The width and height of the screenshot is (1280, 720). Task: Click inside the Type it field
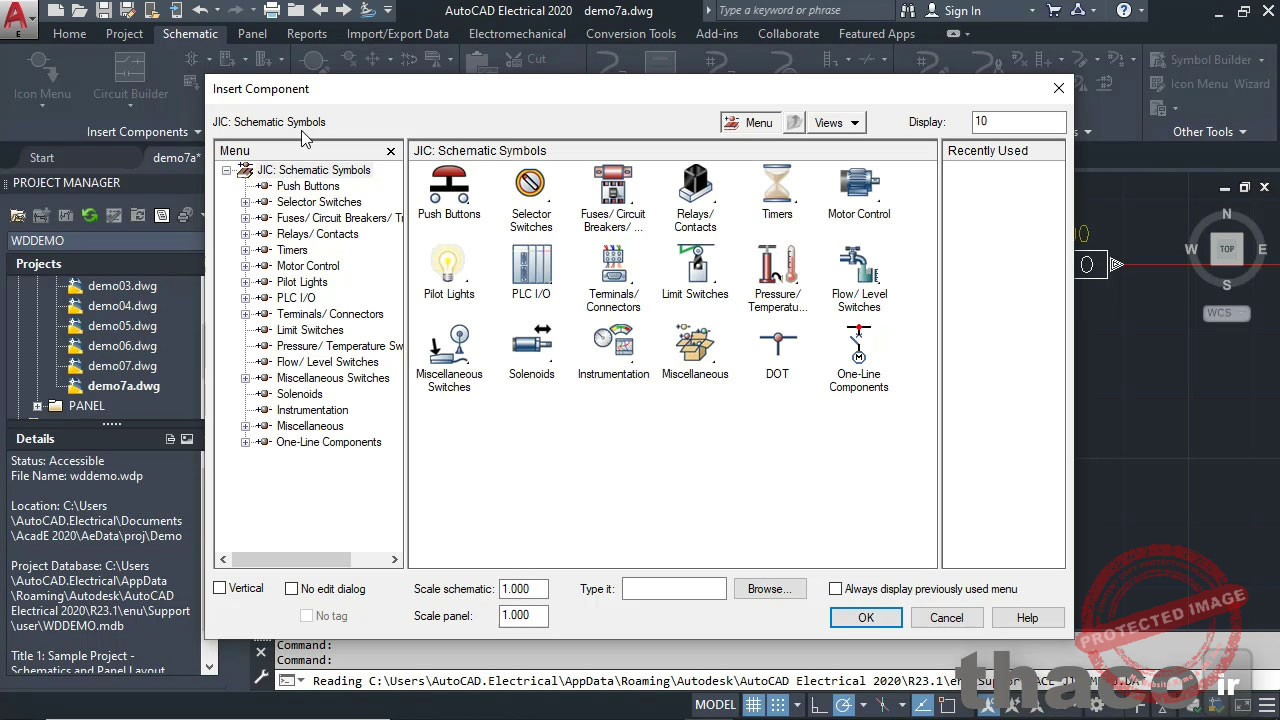[674, 588]
